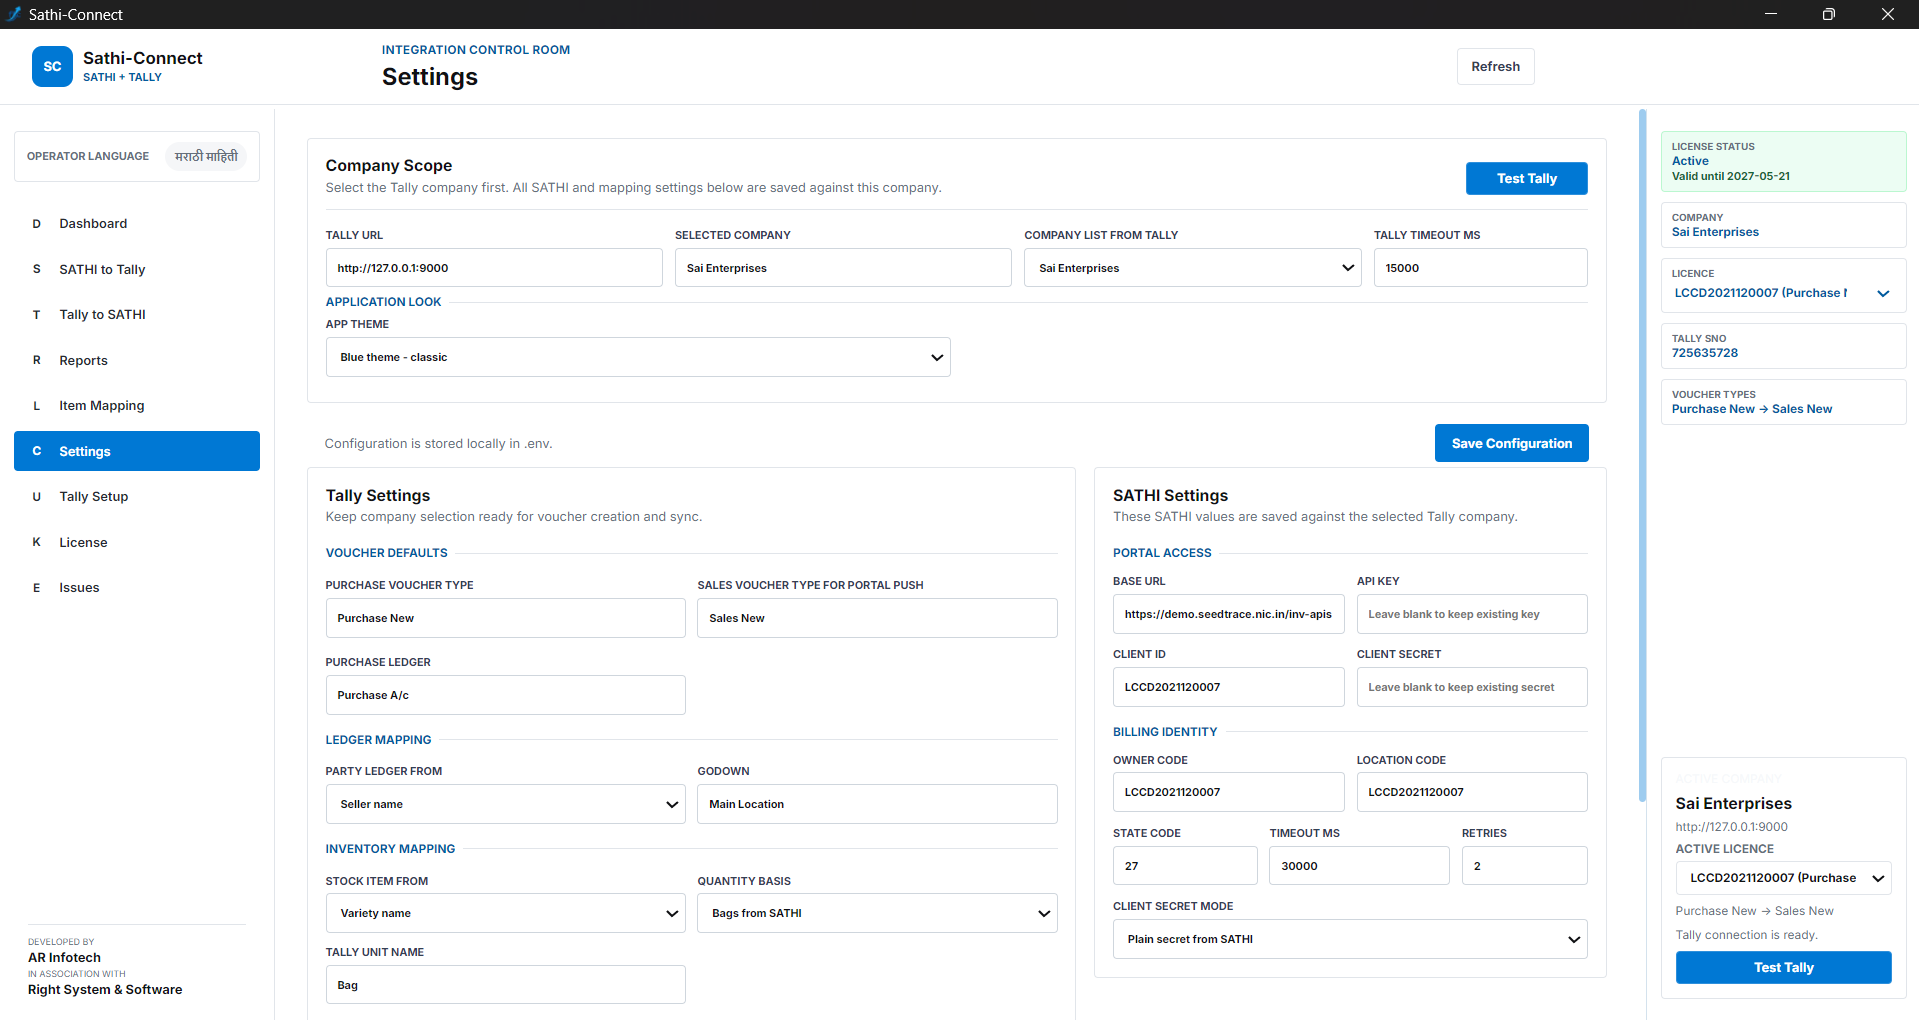
Task: Click the API Key field
Action: tap(1472, 614)
